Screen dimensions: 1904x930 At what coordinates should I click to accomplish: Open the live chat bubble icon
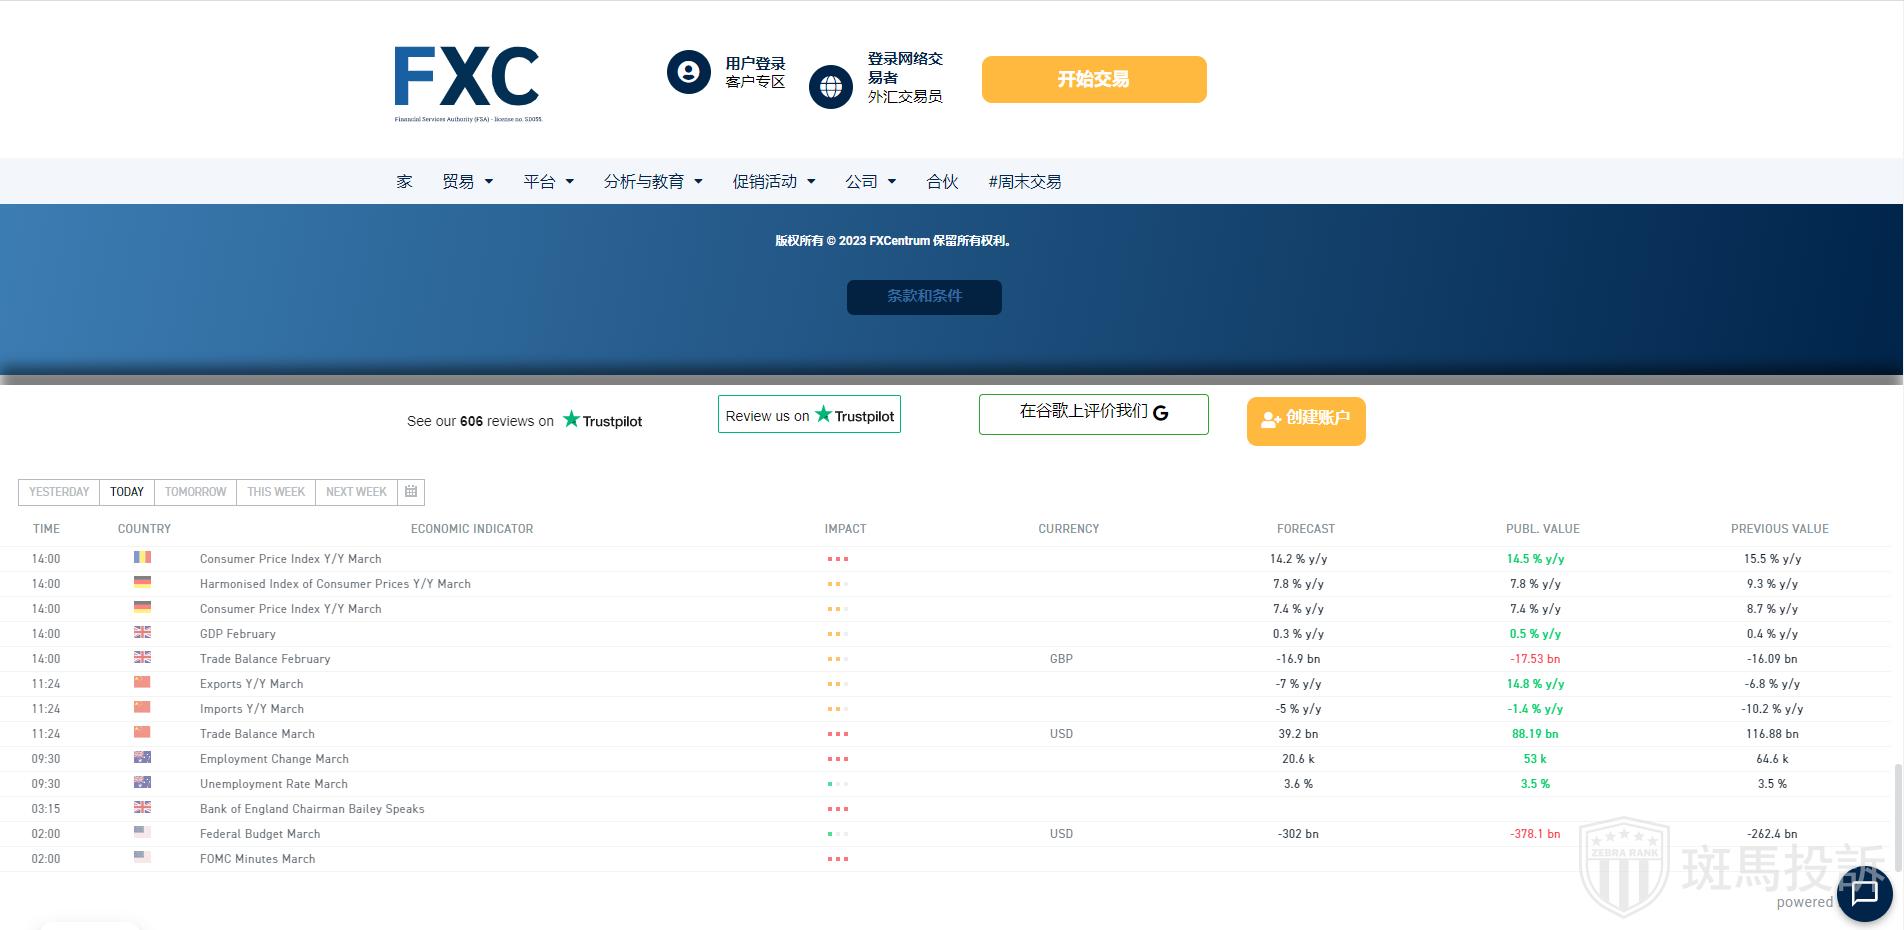click(1864, 893)
